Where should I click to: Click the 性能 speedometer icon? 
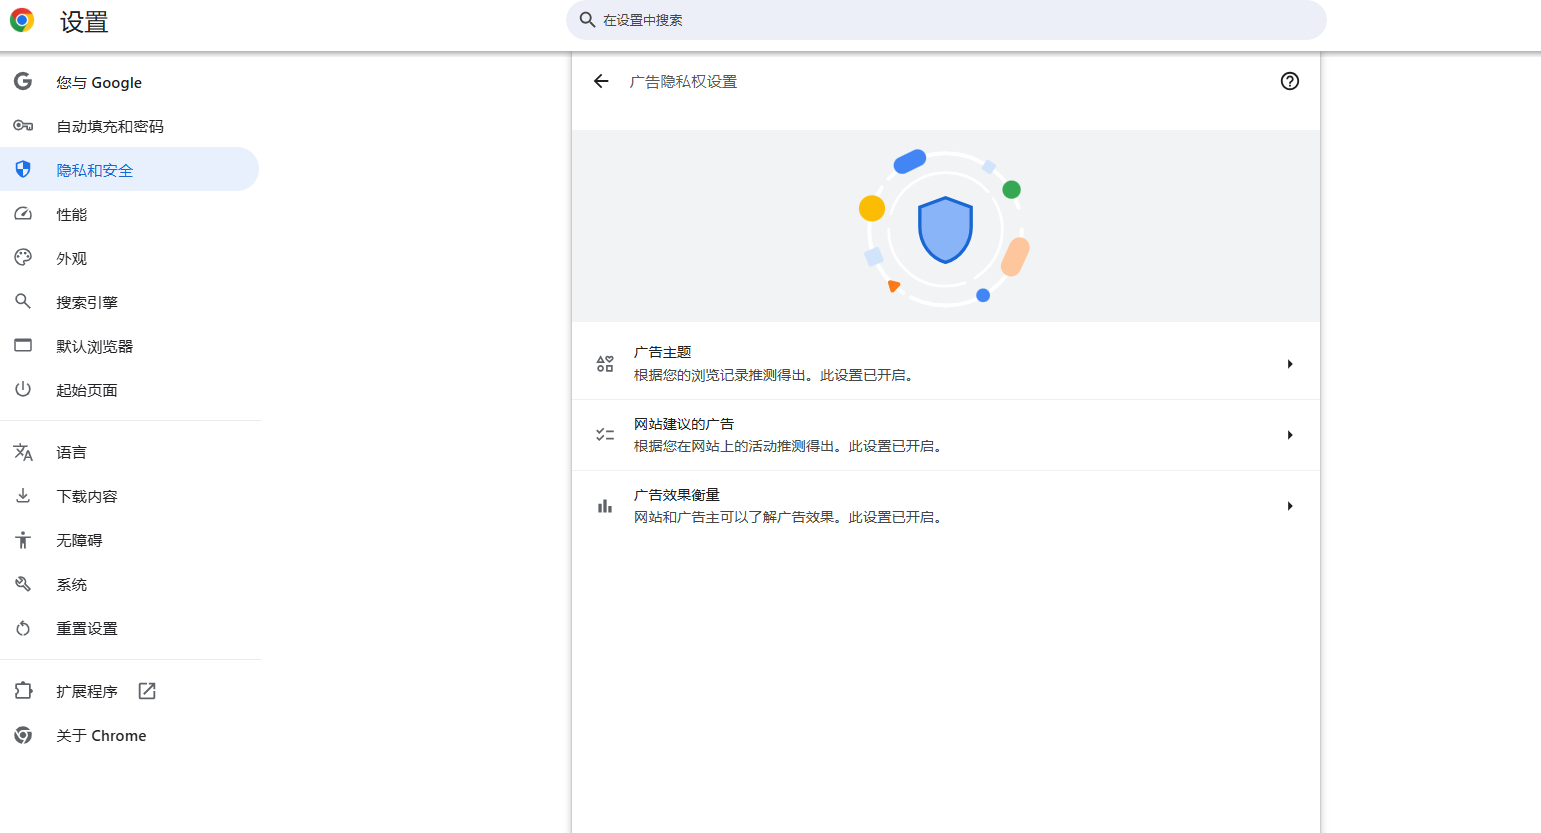tap(23, 213)
